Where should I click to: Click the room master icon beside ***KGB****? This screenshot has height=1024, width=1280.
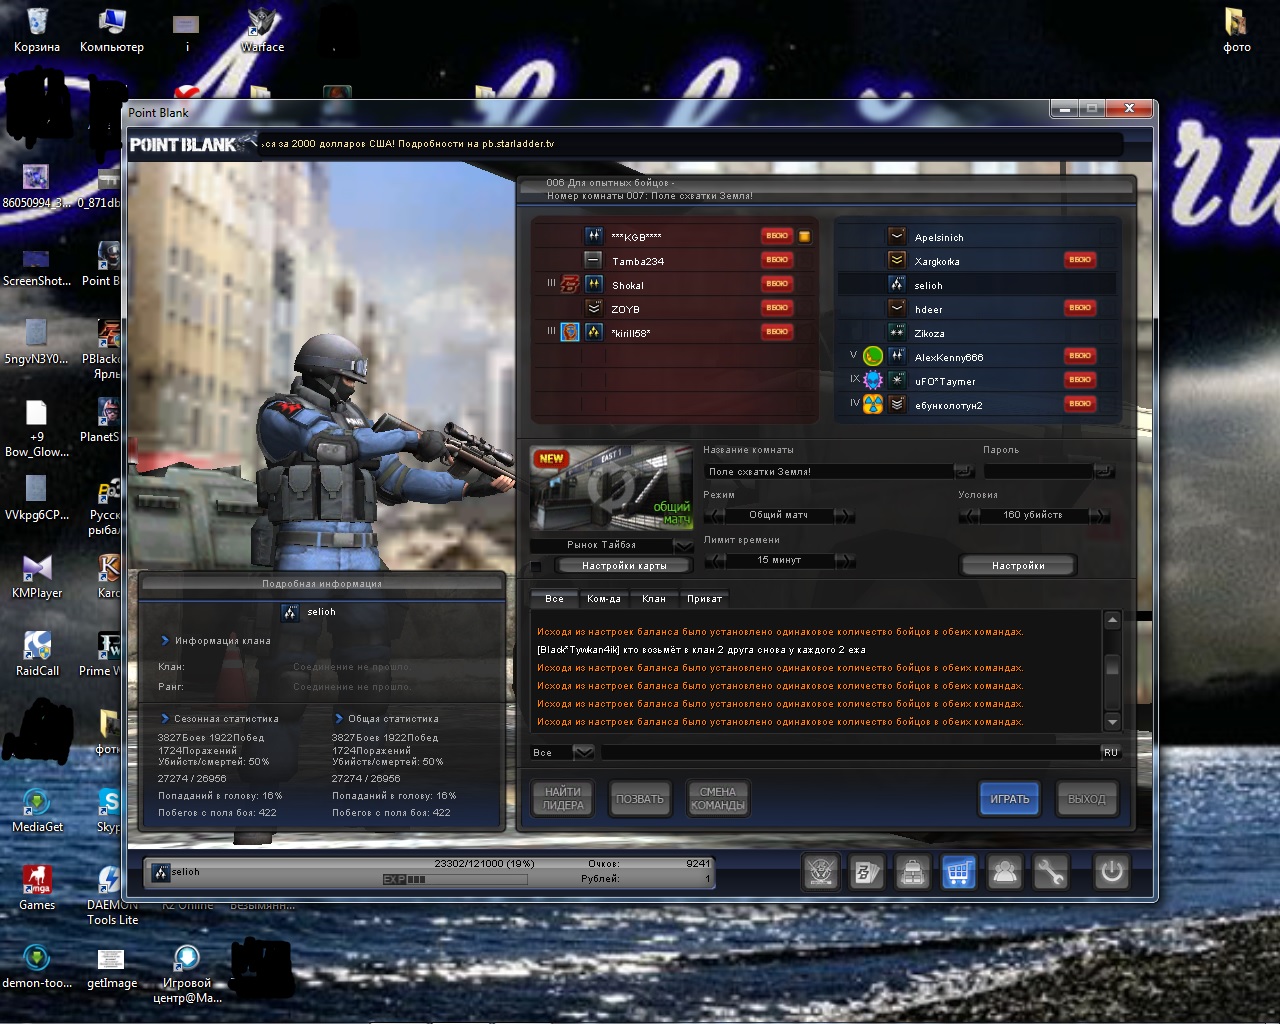[x=804, y=237]
